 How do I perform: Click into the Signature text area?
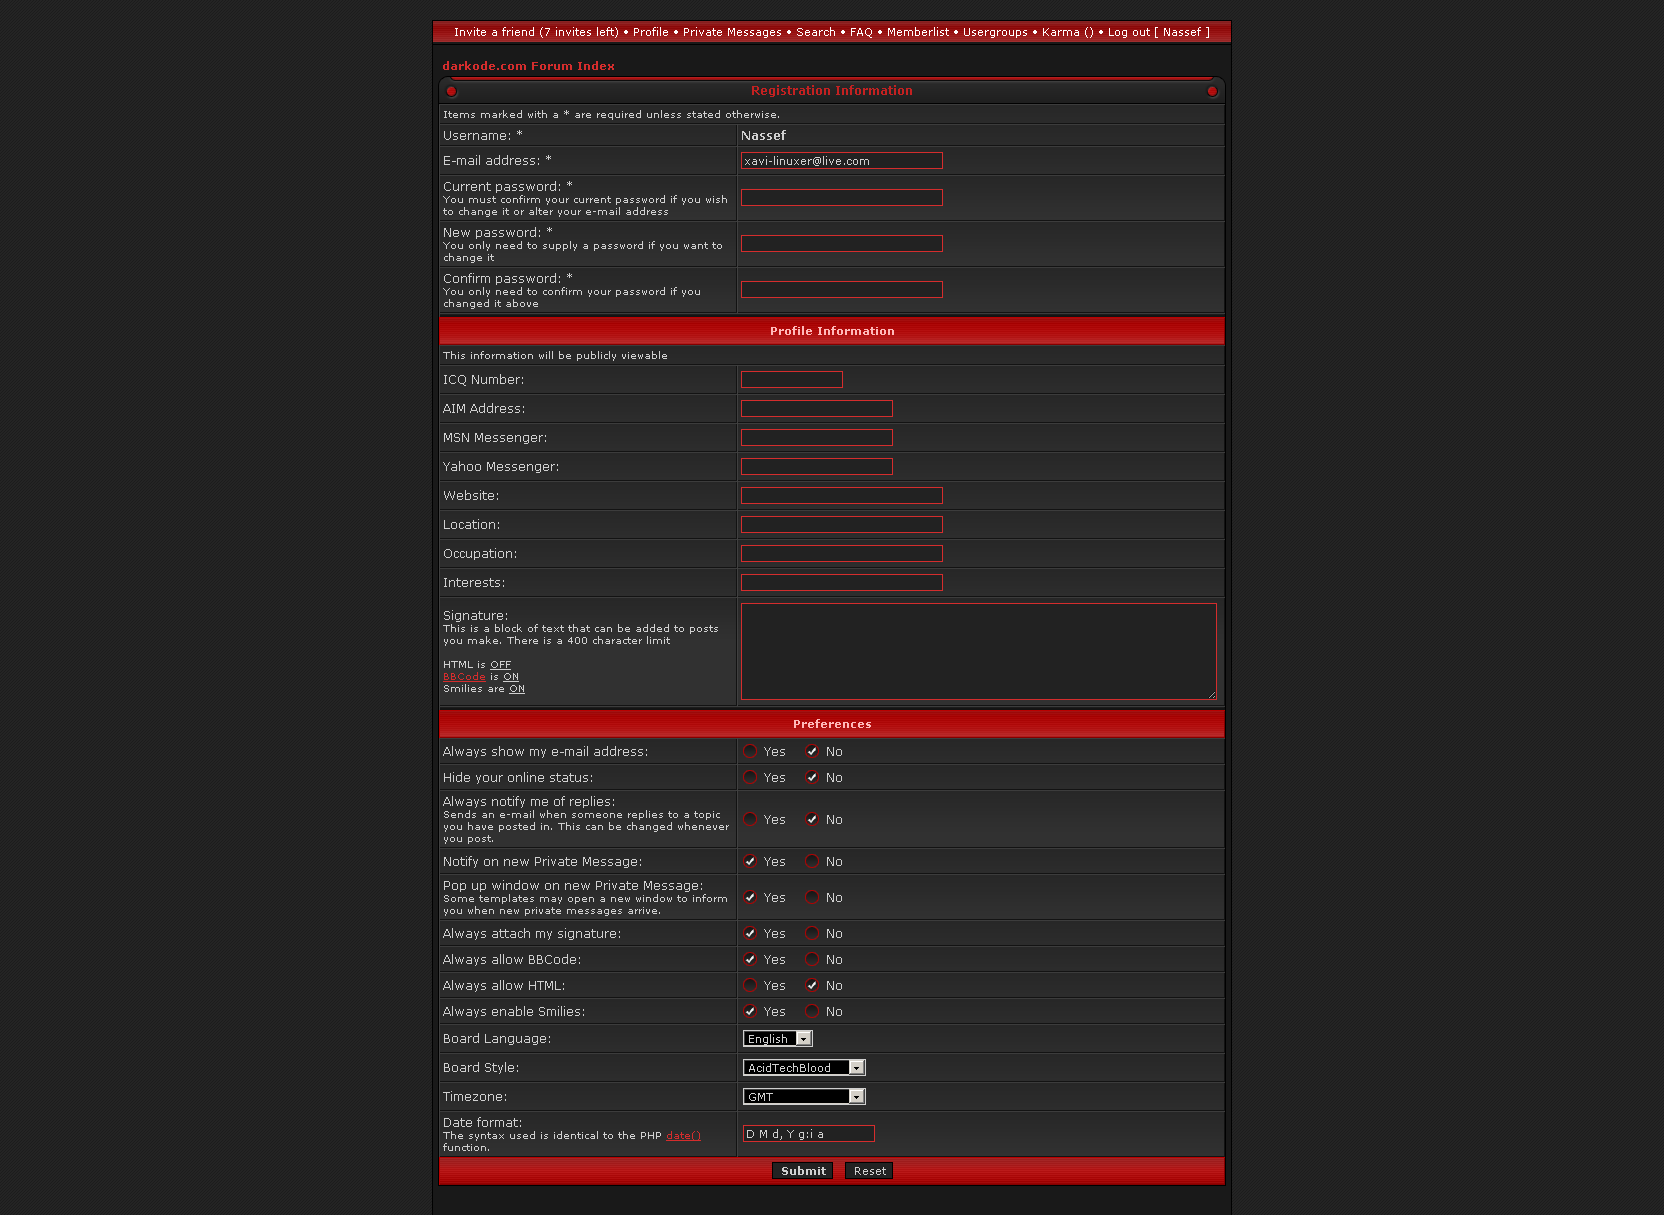(978, 651)
